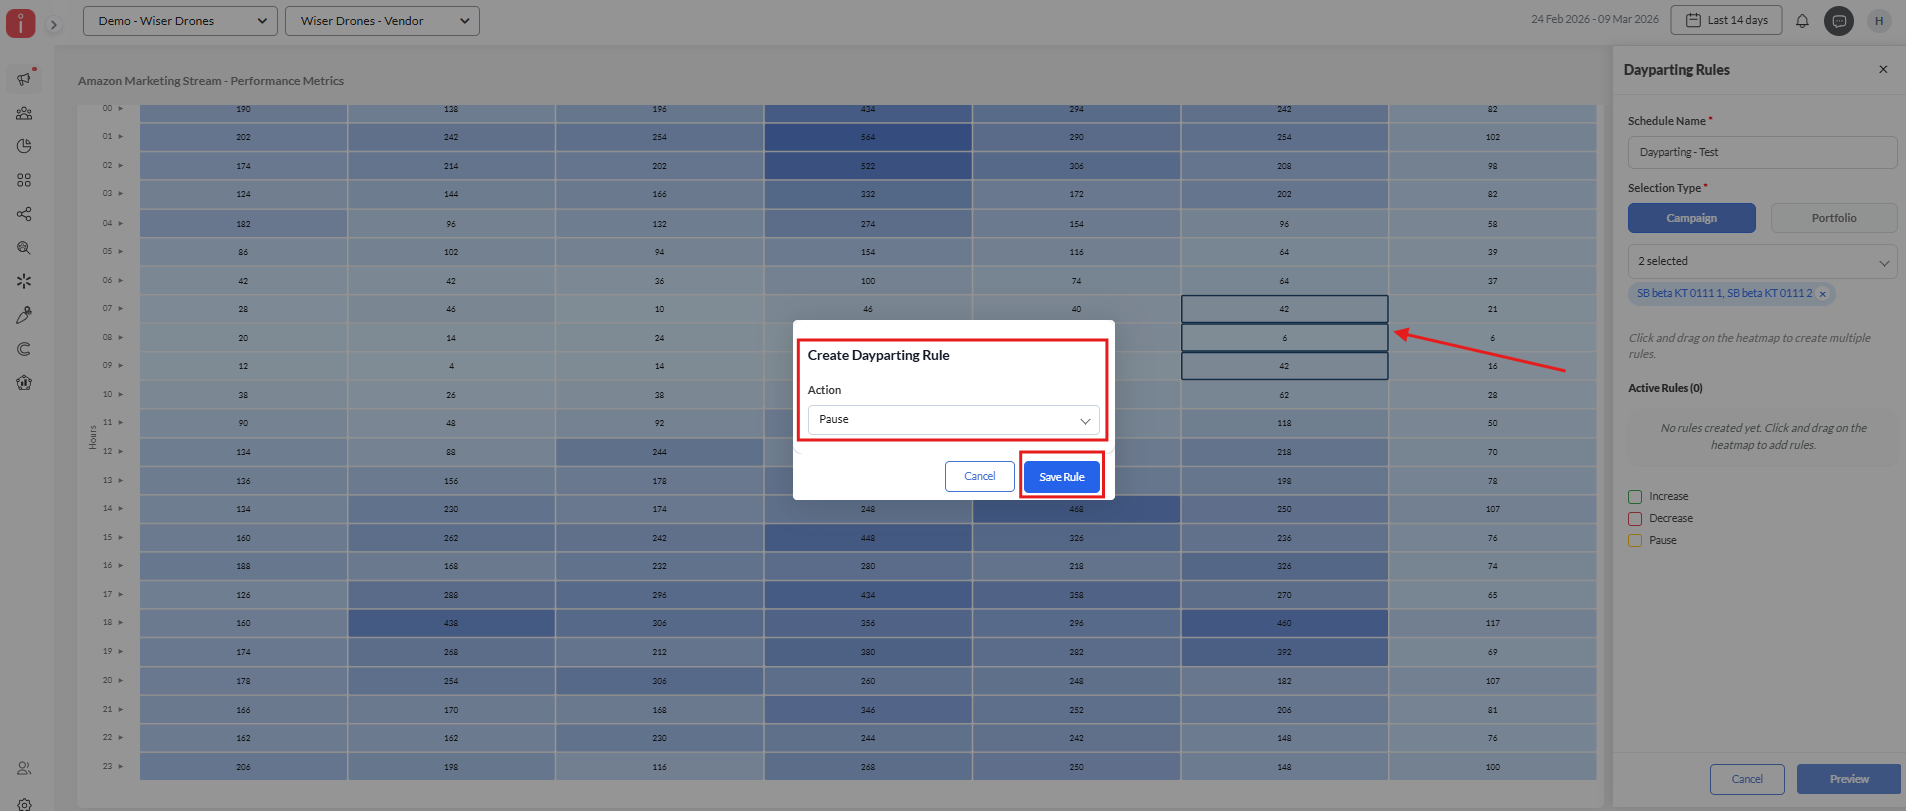
Task: Open the megaphone advertising icon in sidebar
Action: click(24, 79)
